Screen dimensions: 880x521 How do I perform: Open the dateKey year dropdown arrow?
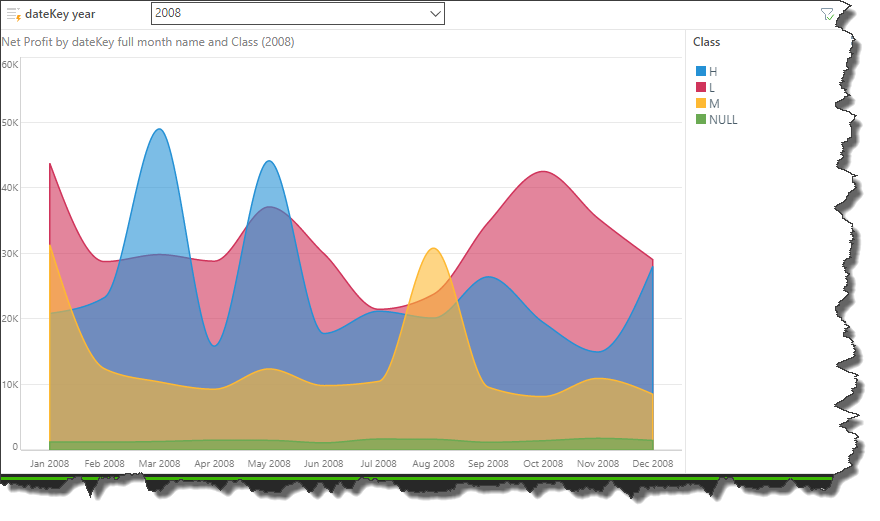pos(434,14)
